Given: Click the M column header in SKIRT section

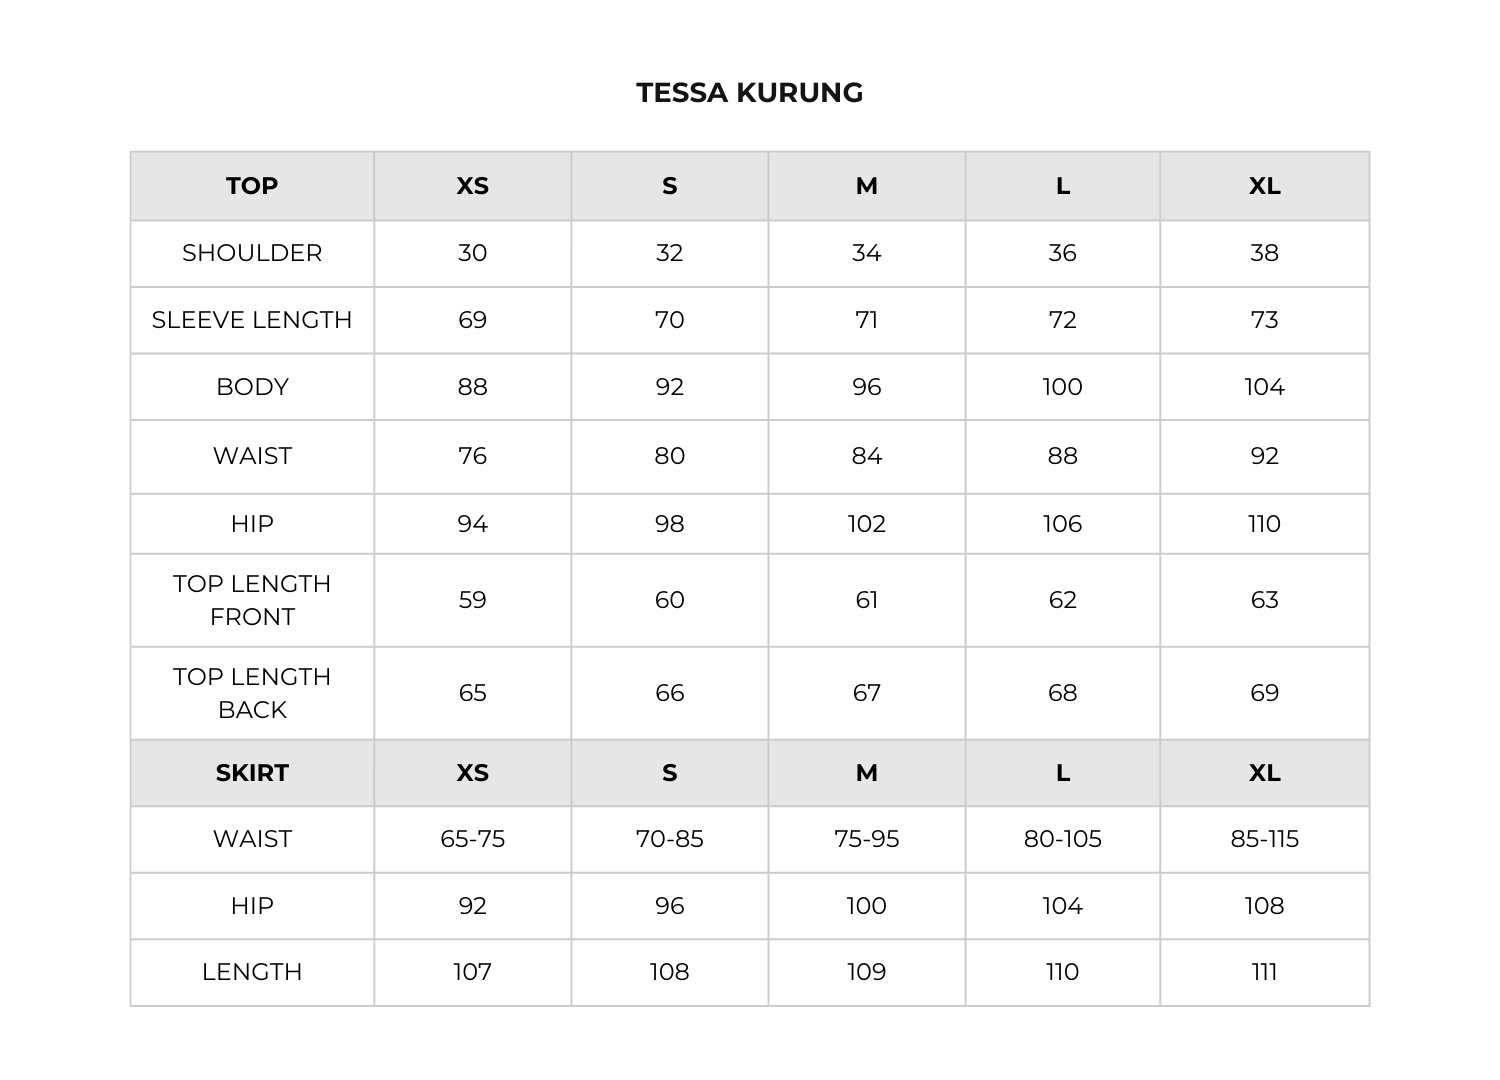Looking at the screenshot, I should pos(866,773).
